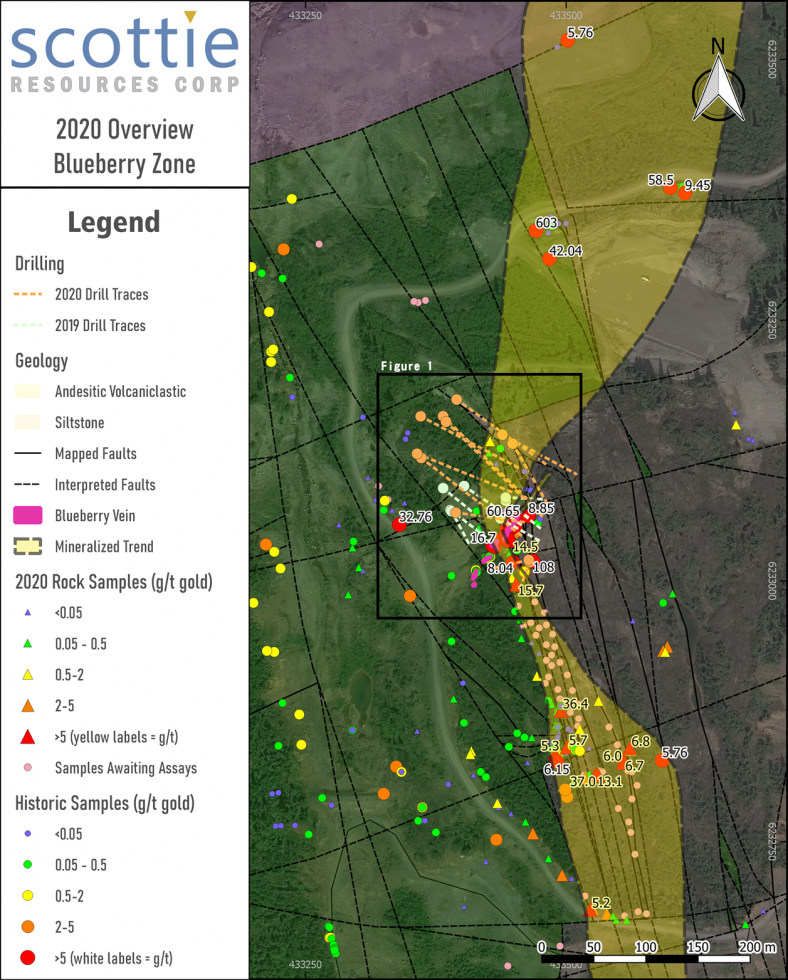Click the Mapped Faults solid line symbol
Image resolution: width=788 pixels, height=980 pixels.
tap(29, 453)
